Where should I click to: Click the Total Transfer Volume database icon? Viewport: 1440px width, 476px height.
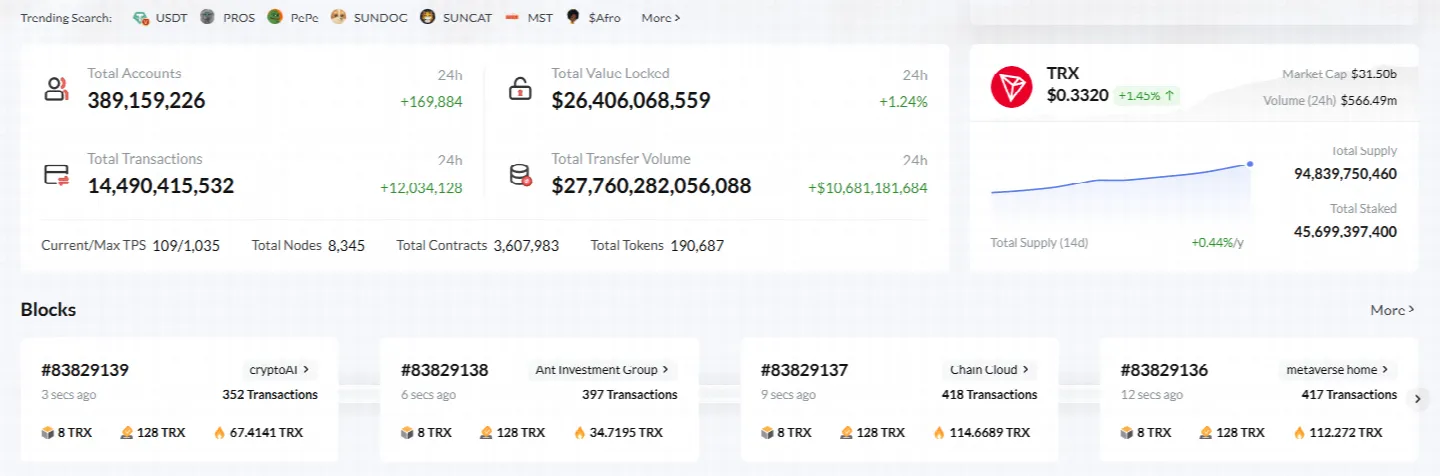pos(520,174)
